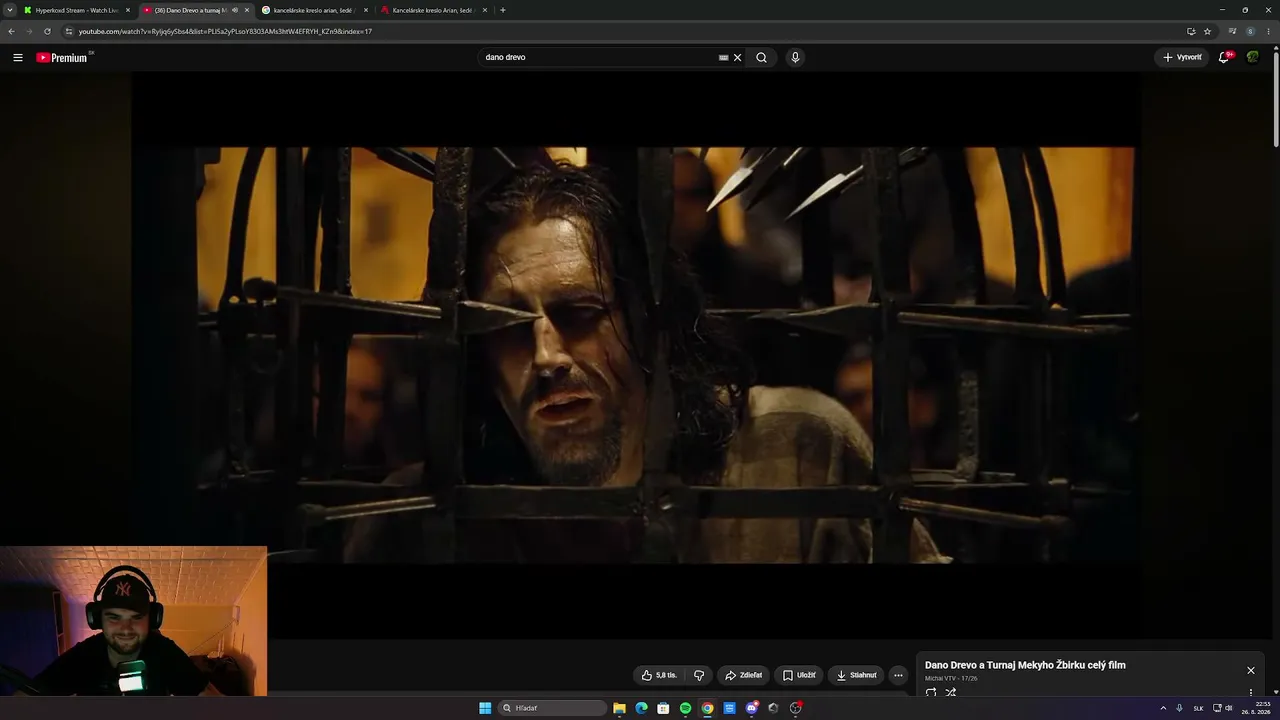Open the on-screen keyboard in search box
This screenshot has width=1280, height=720.
point(723,57)
